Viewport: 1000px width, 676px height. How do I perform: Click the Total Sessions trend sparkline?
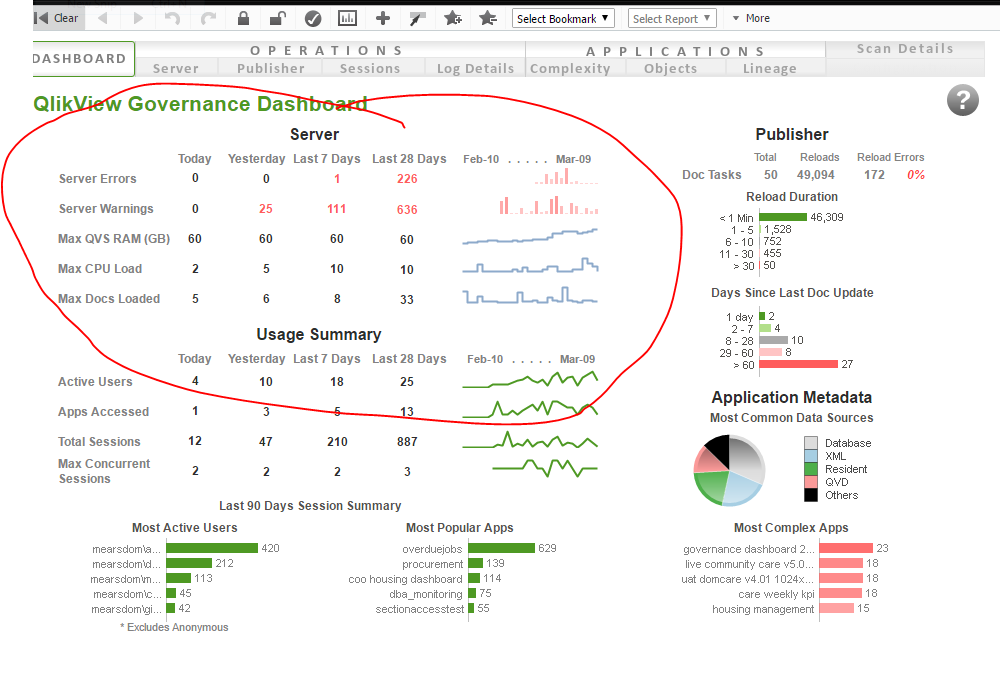click(531, 440)
